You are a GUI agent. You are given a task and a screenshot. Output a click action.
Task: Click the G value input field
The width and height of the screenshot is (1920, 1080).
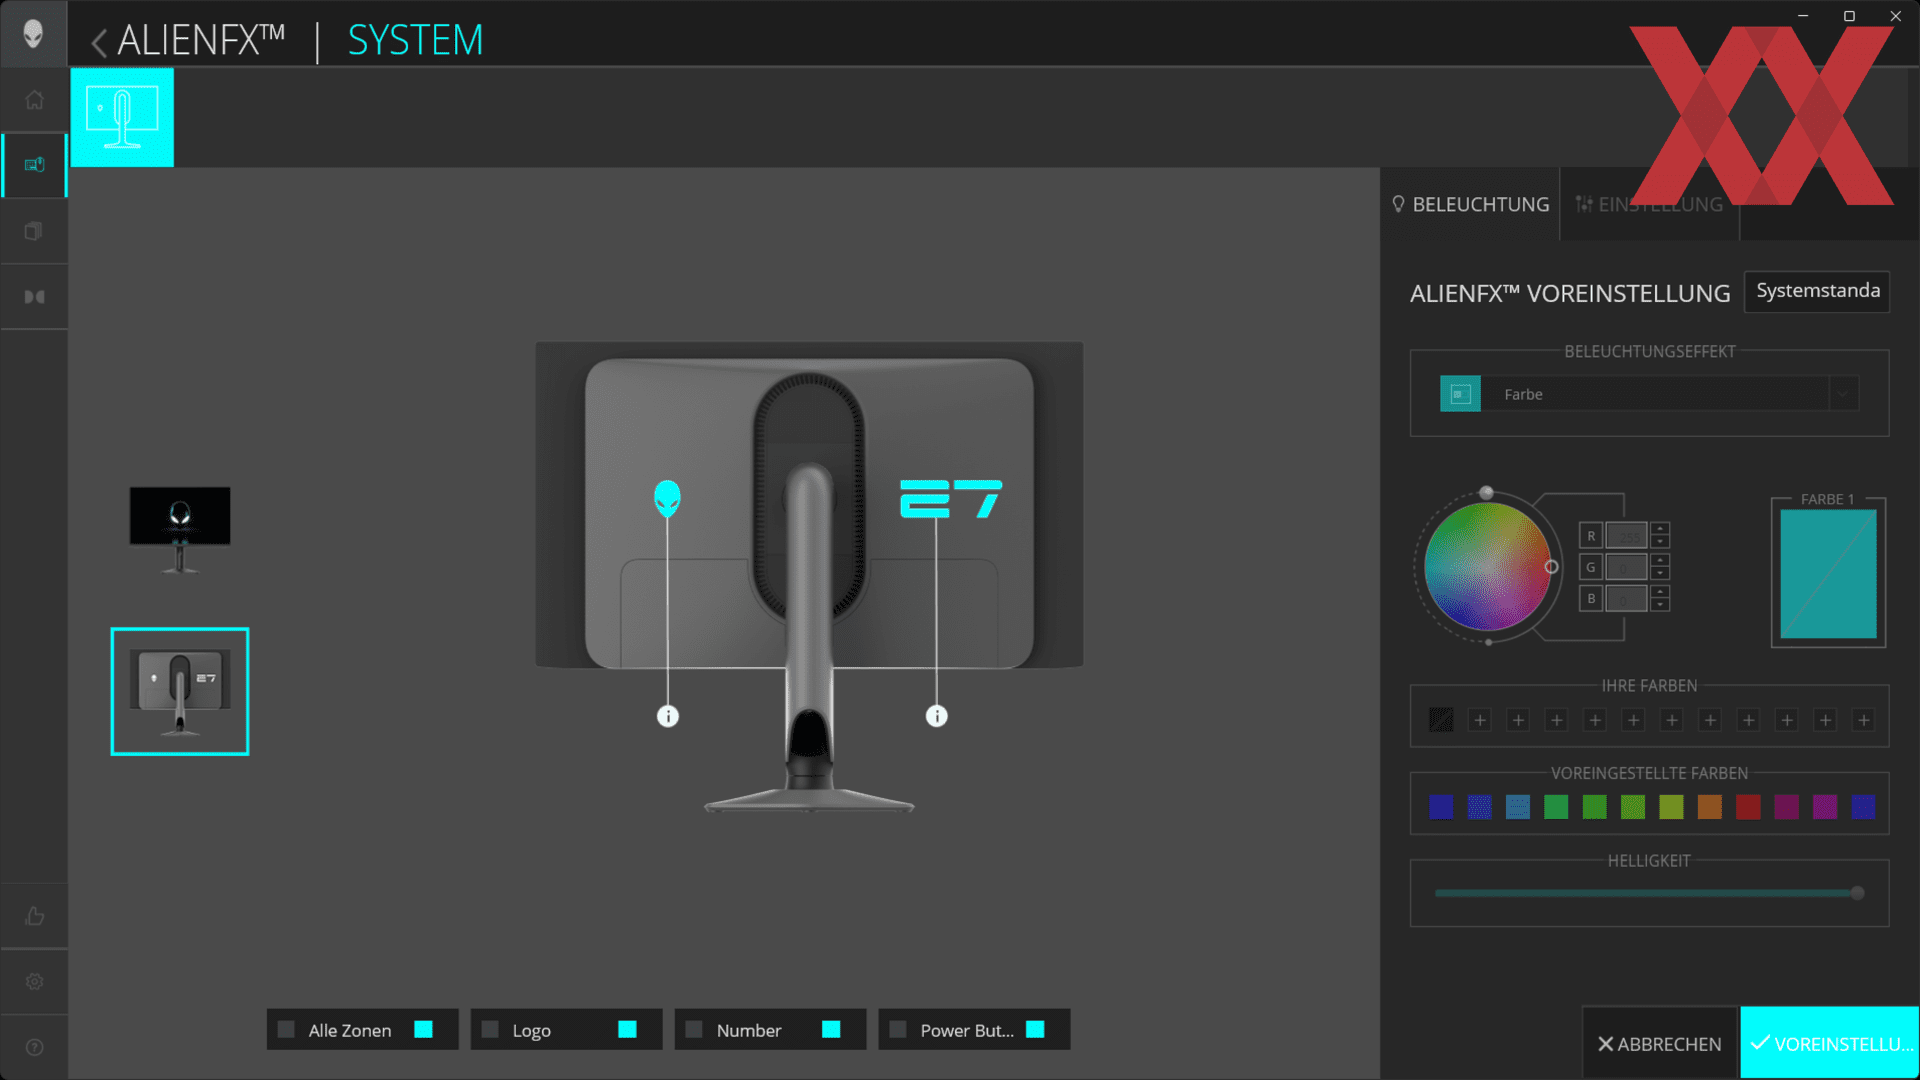[1626, 567]
